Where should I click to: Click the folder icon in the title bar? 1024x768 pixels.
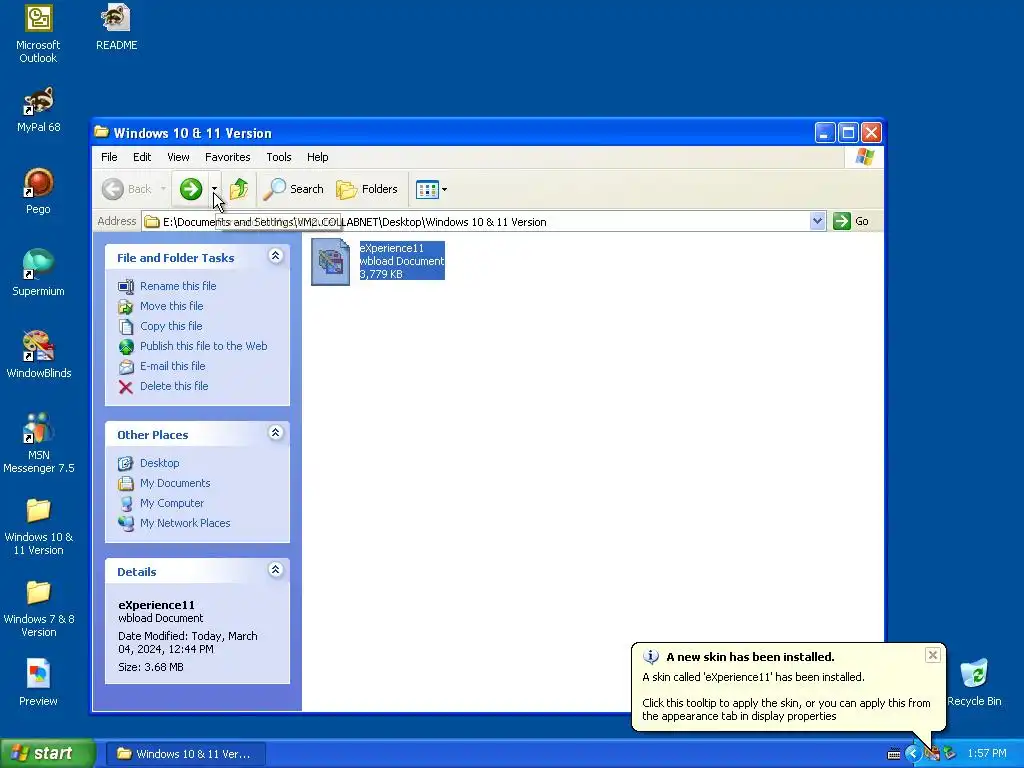(x=101, y=133)
